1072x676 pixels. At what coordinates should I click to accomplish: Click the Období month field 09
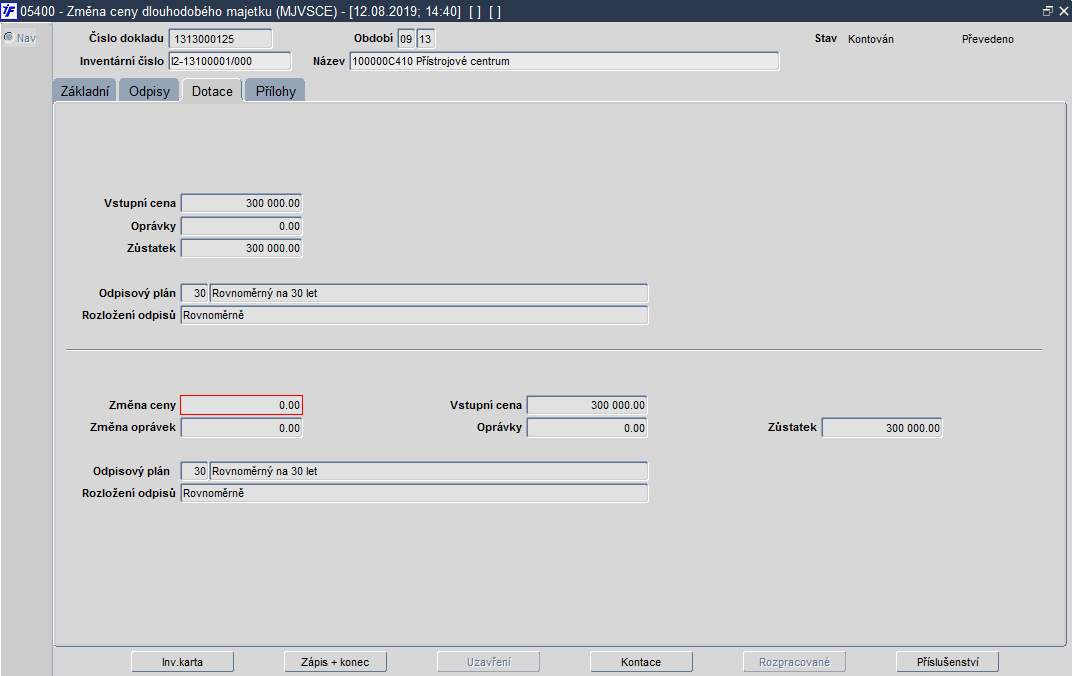coord(406,39)
